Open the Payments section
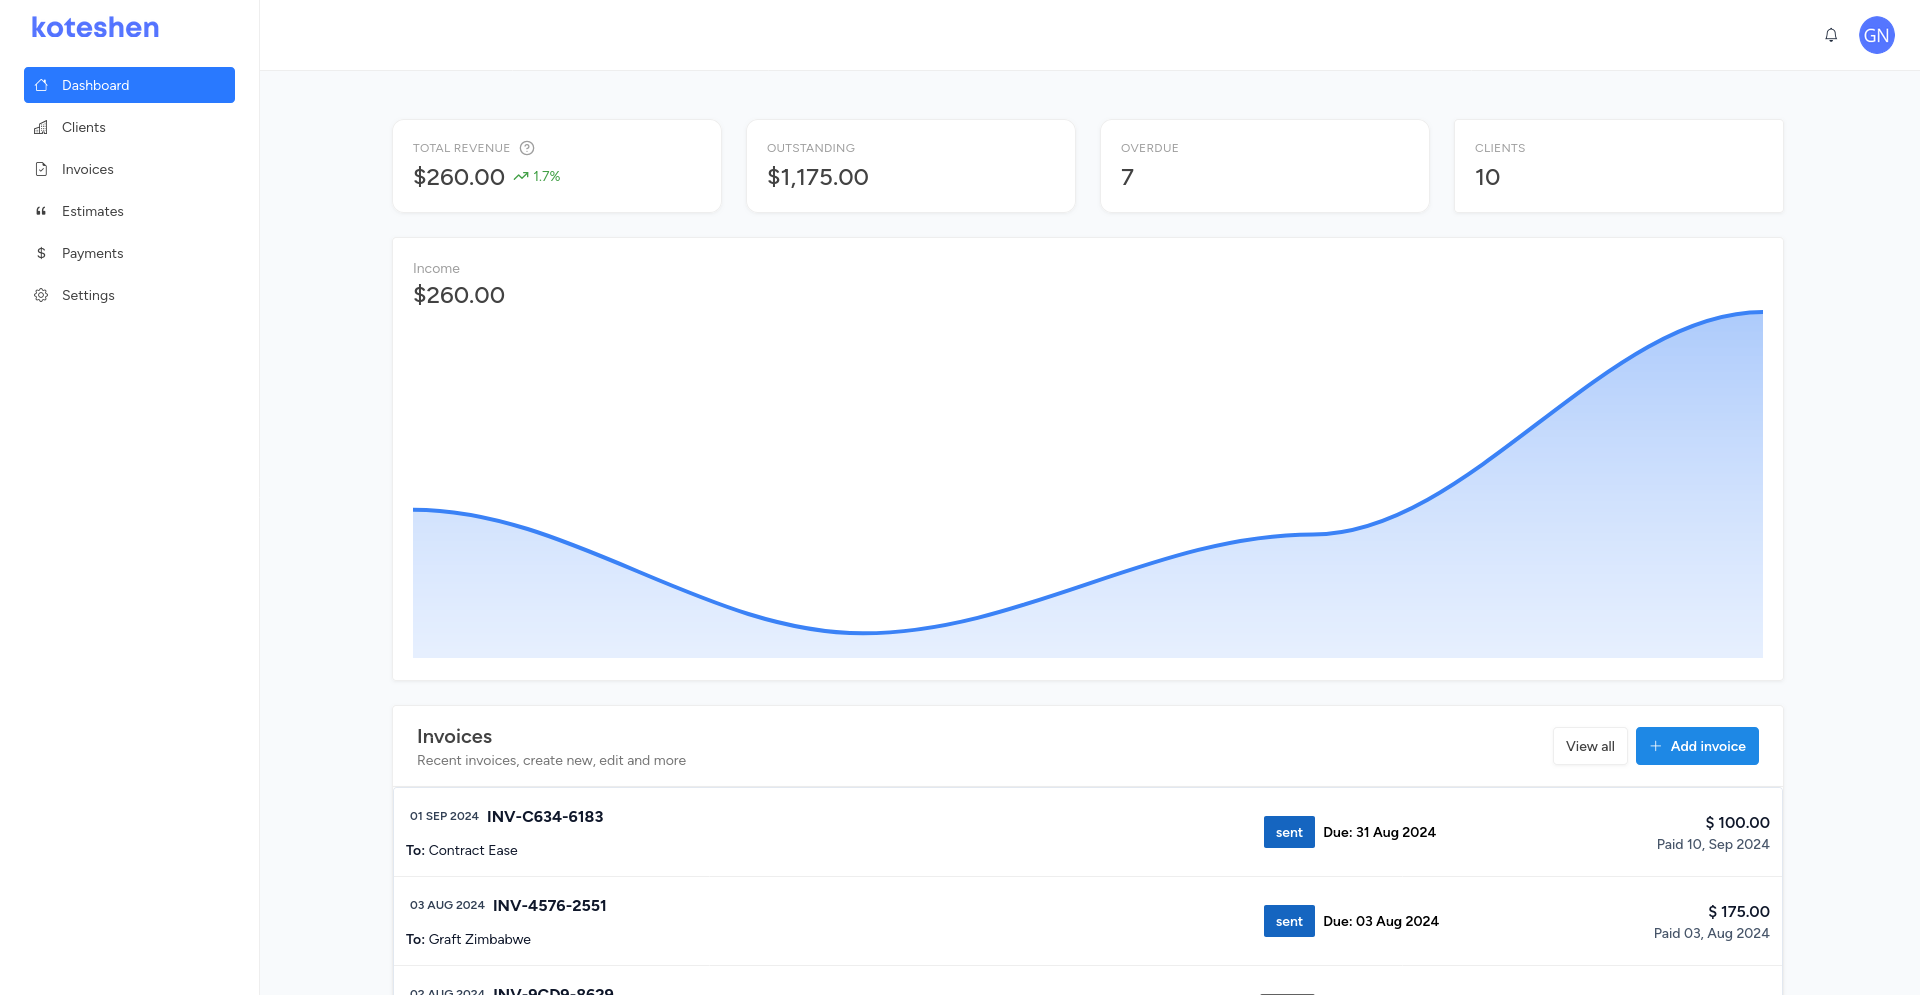This screenshot has width=1920, height=995. tap(93, 253)
